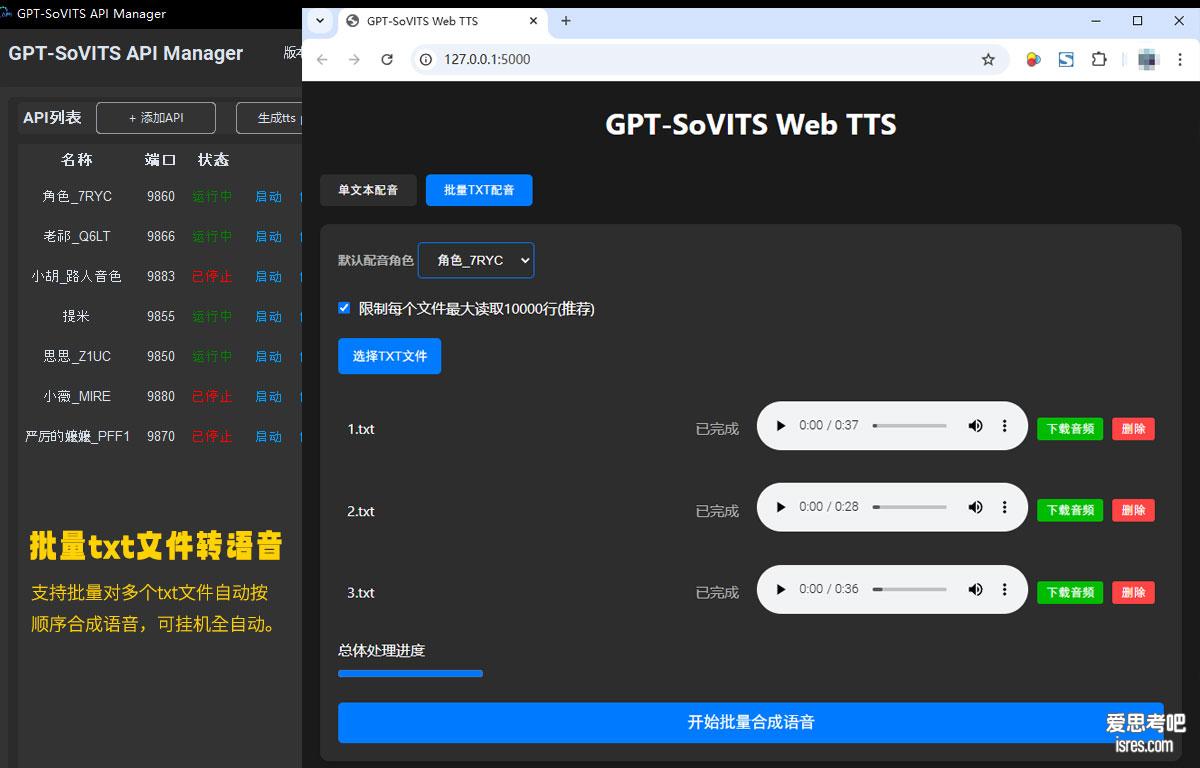Open the 默认配音角色 dropdown
This screenshot has width=1200, height=768.
click(x=476, y=260)
